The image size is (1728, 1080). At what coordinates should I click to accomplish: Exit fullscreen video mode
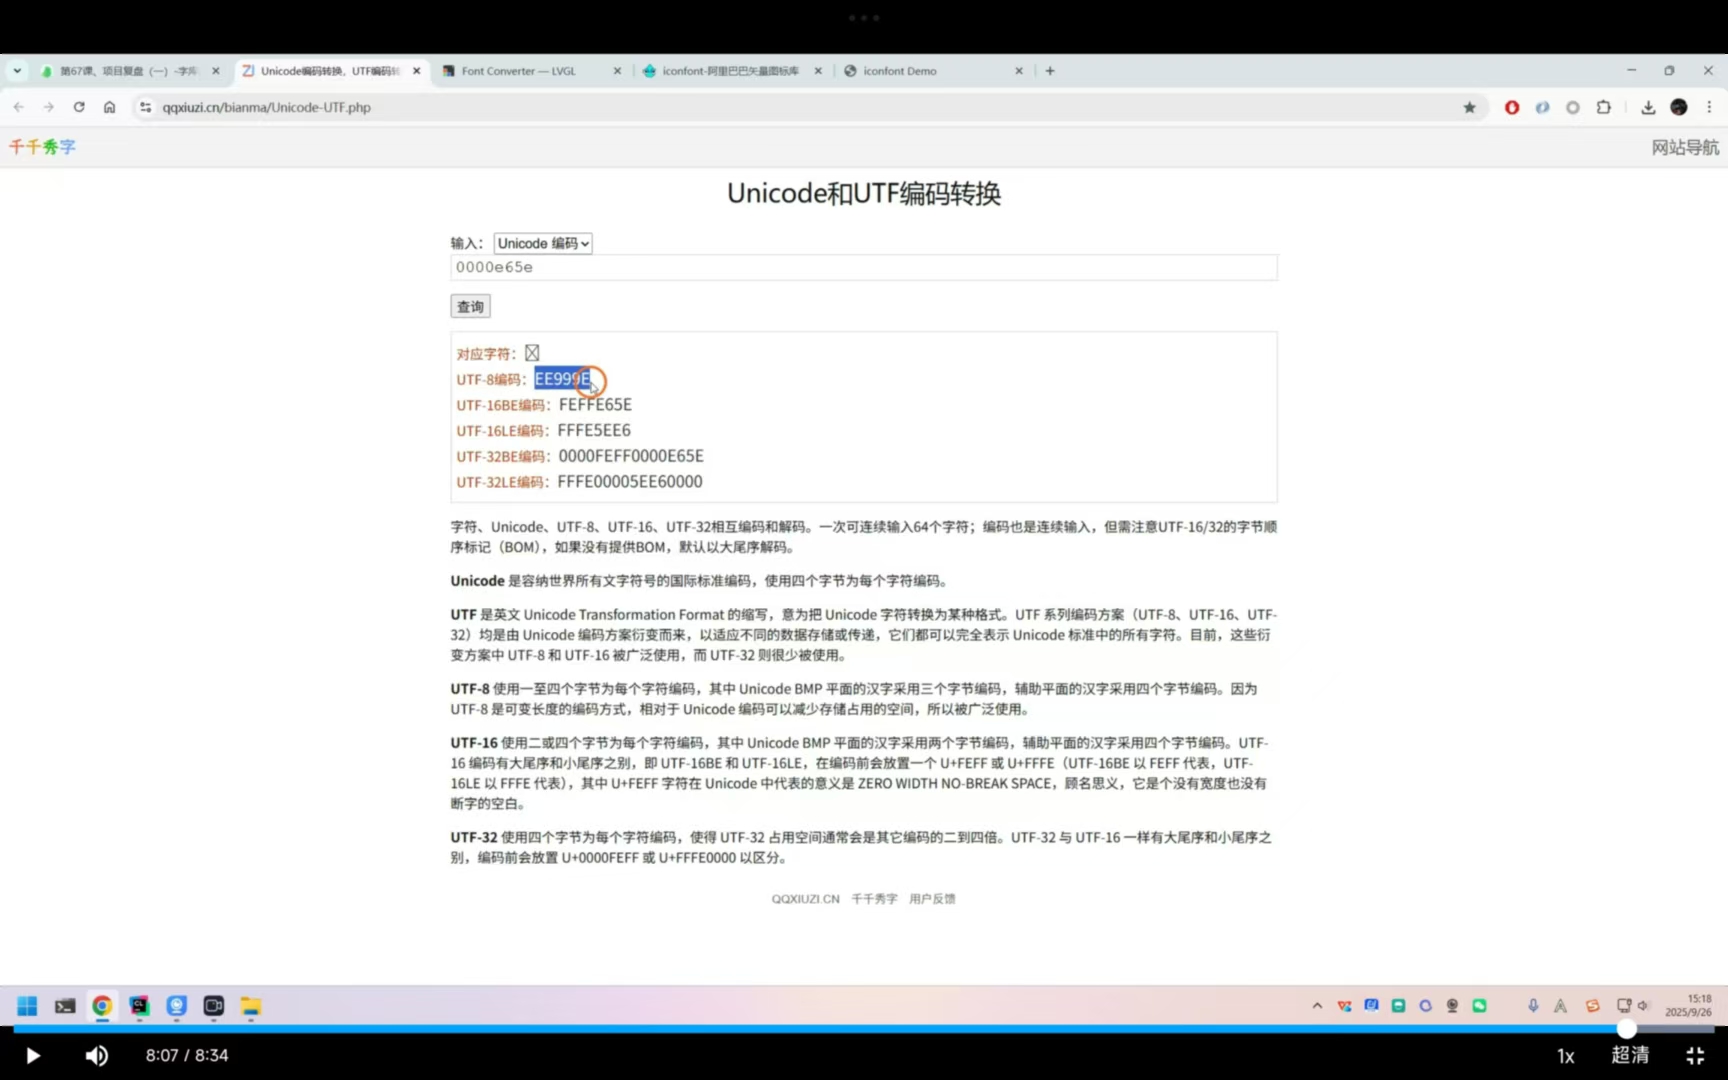pos(1695,1056)
